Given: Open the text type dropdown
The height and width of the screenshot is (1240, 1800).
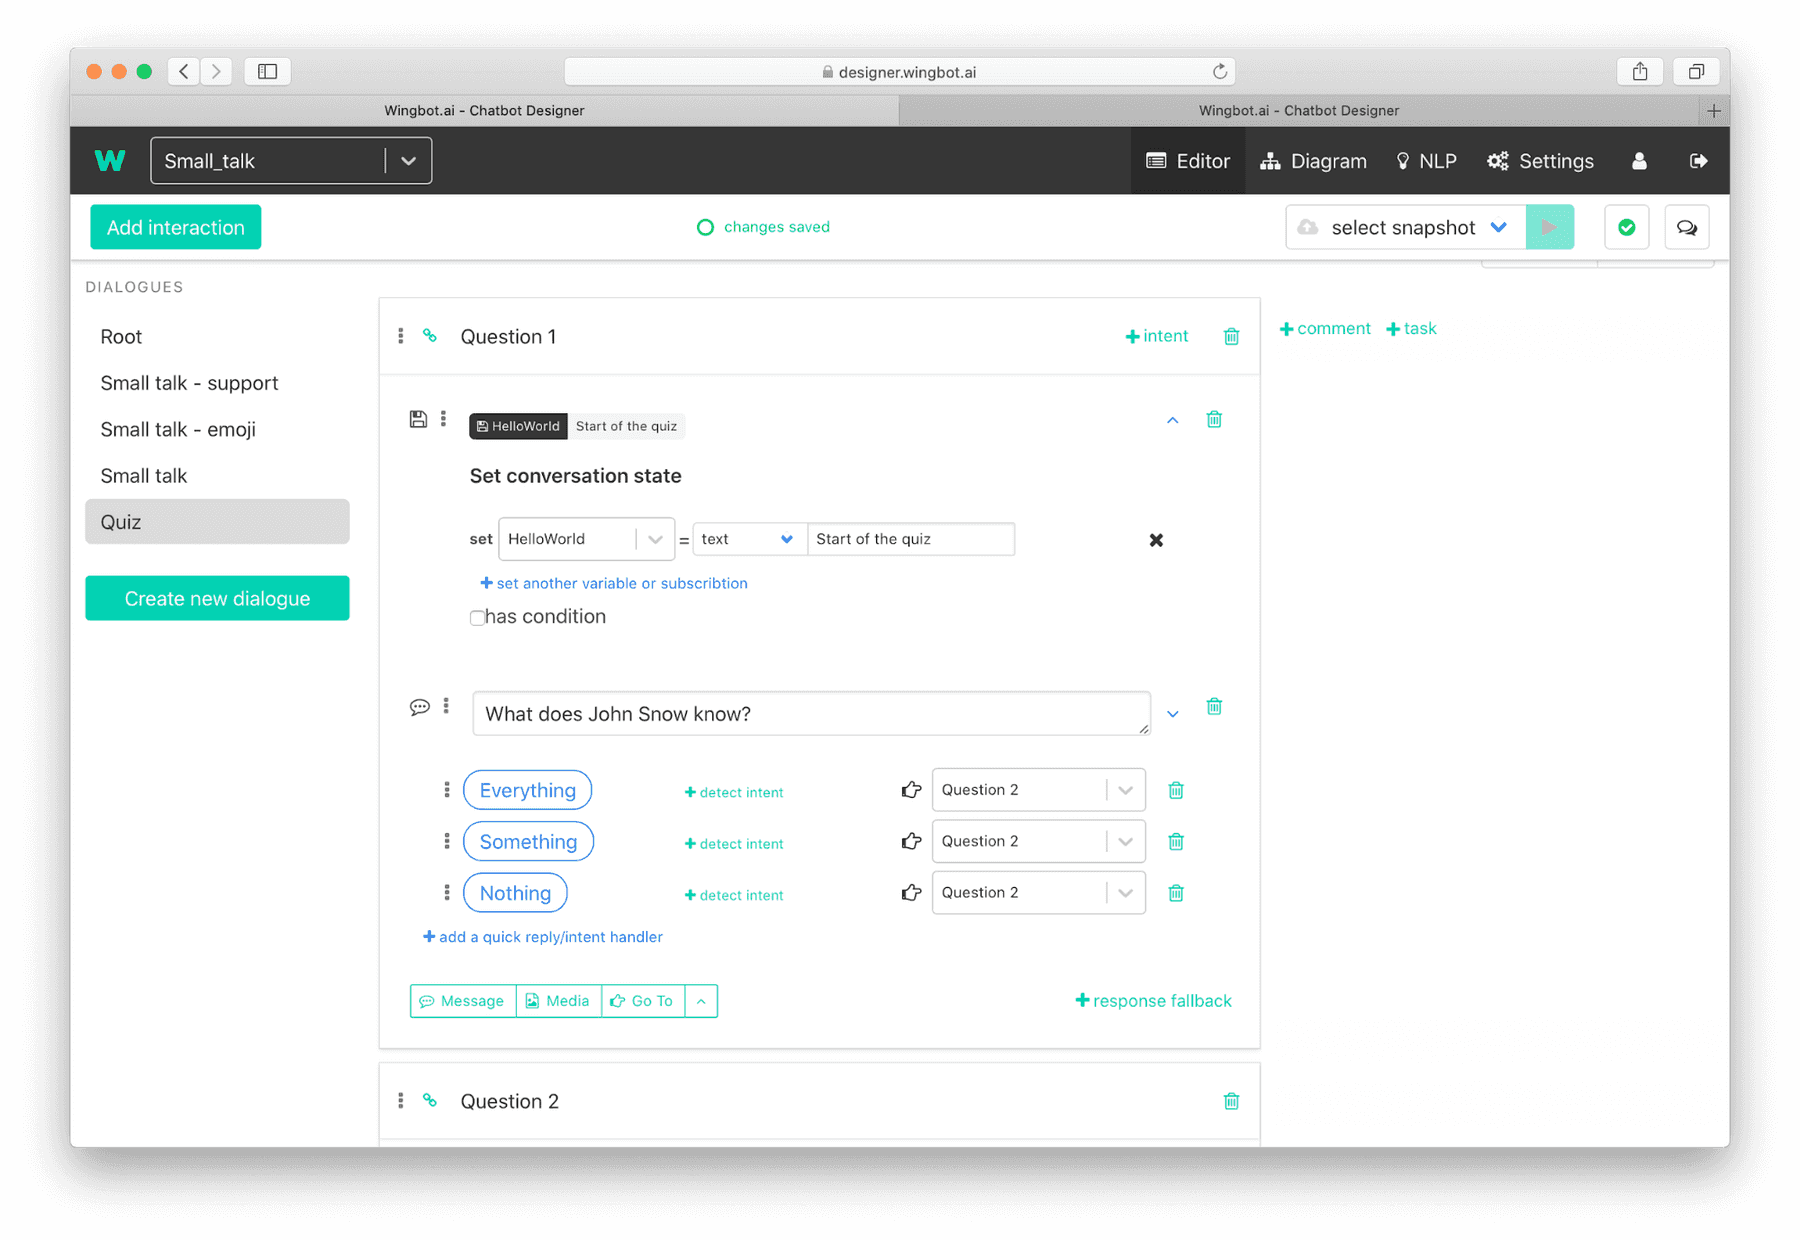Looking at the screenshot, I should [x=786, y=539].
